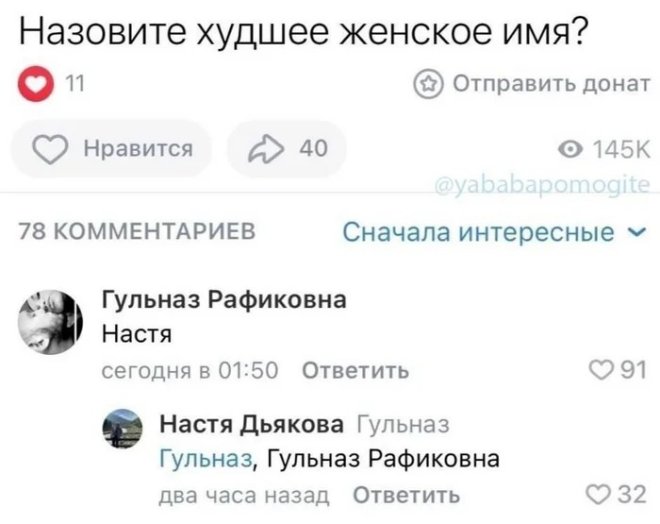Viewport: 660px width, 524px height.
Task: Open Гульназ Рафиковна's profile name
Action: point(225,300)
